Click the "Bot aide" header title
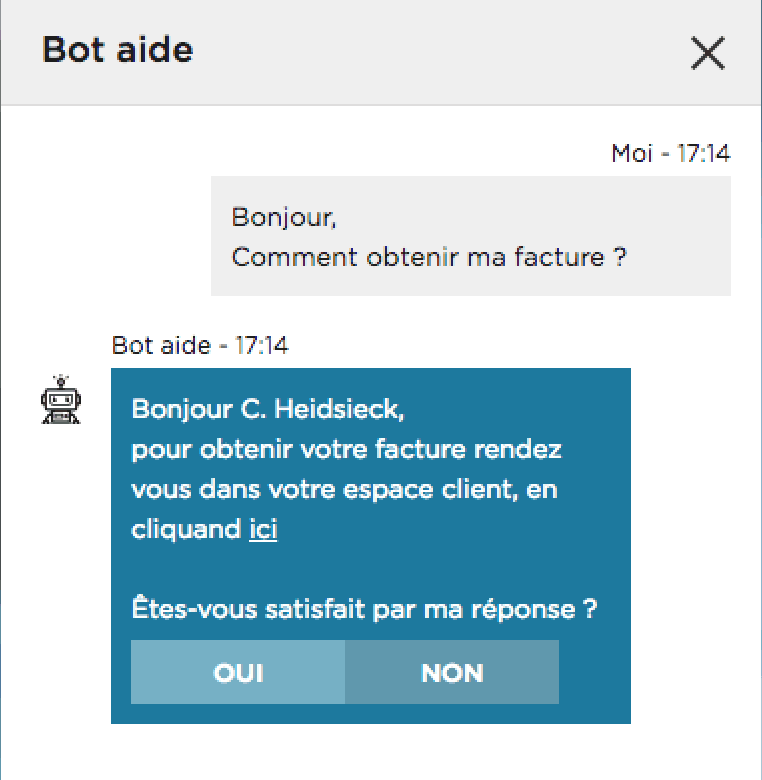762x780 pixels. 118,50
